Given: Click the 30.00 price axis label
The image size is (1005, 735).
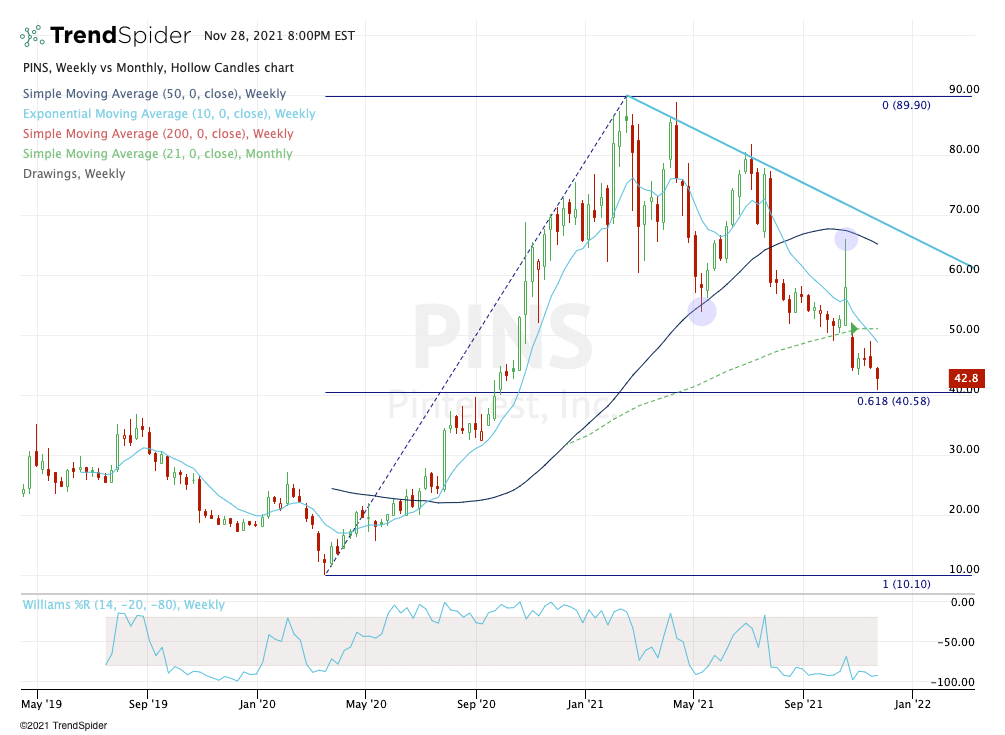Looking at the screenshot, I should [x=964, y=449].
